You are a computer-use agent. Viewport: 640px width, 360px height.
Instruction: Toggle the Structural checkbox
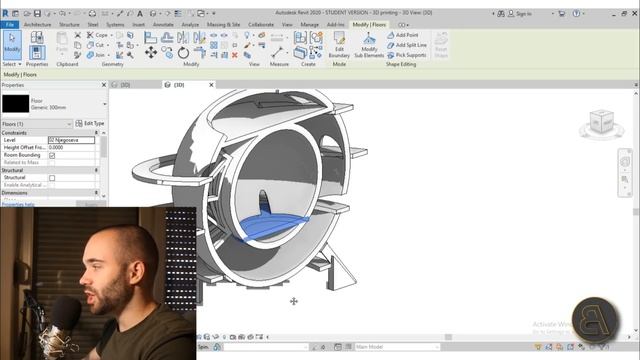click(x=52, y=178)
